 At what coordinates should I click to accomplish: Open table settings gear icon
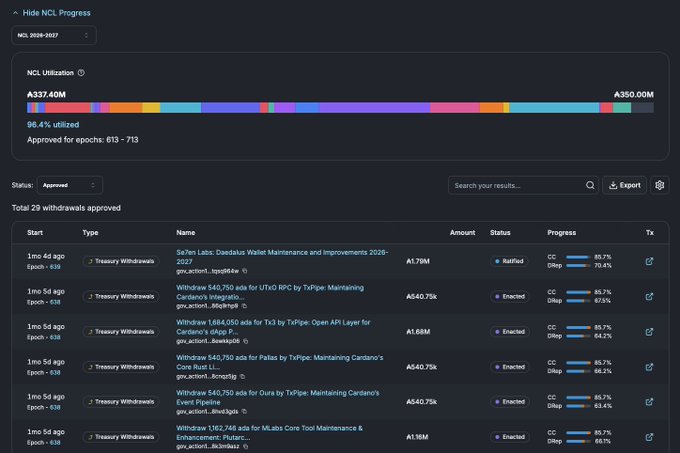coord(660,185)
